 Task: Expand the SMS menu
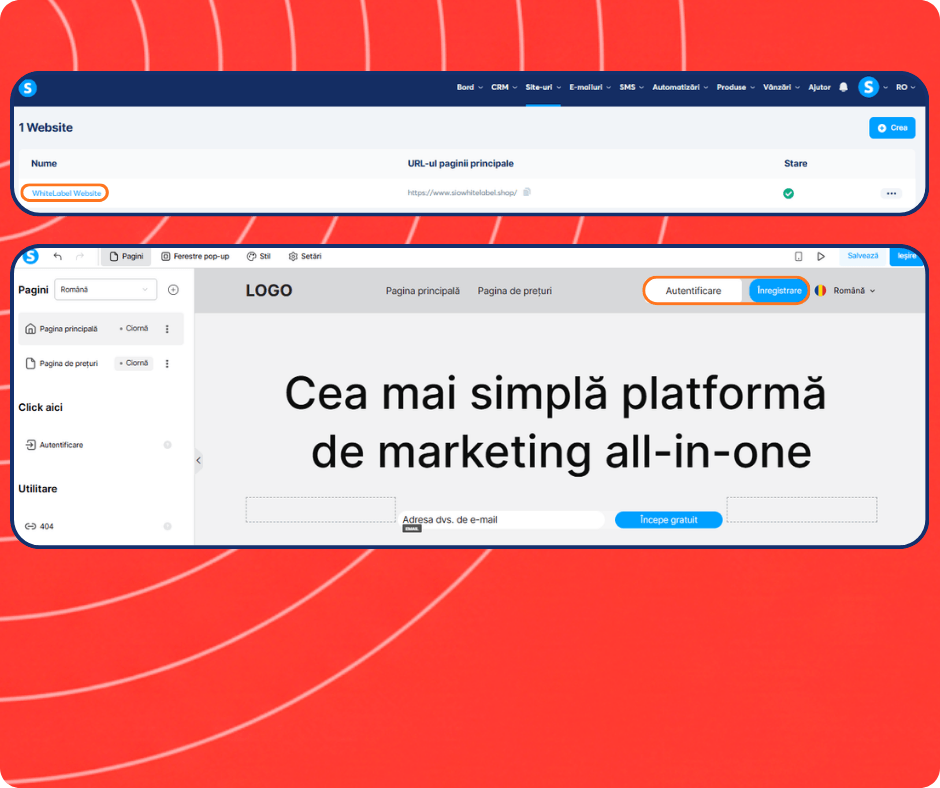(631, 88)
